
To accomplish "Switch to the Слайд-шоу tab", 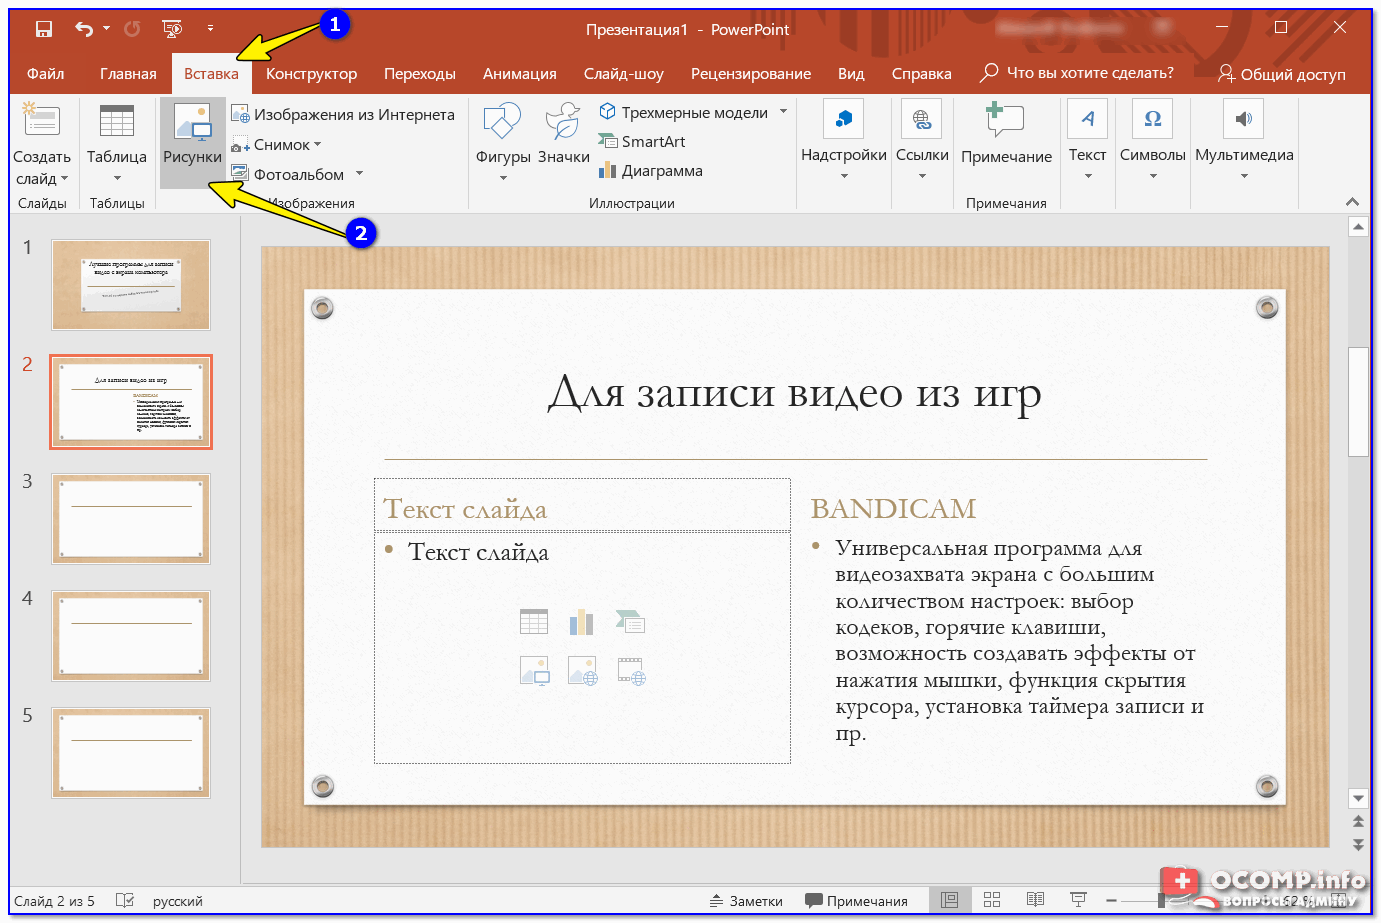I will tap(624, 73).
